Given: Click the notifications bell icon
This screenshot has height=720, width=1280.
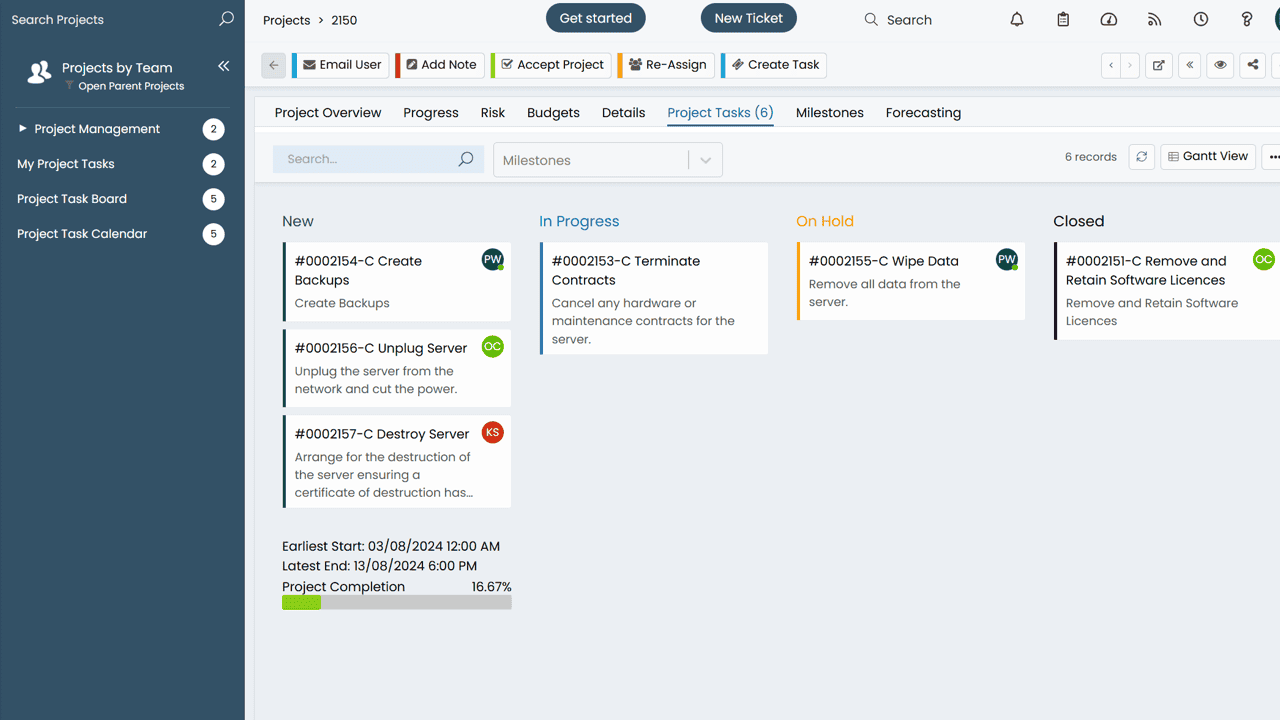Looking at the screenshot, I should click(x=1017, y=19).
